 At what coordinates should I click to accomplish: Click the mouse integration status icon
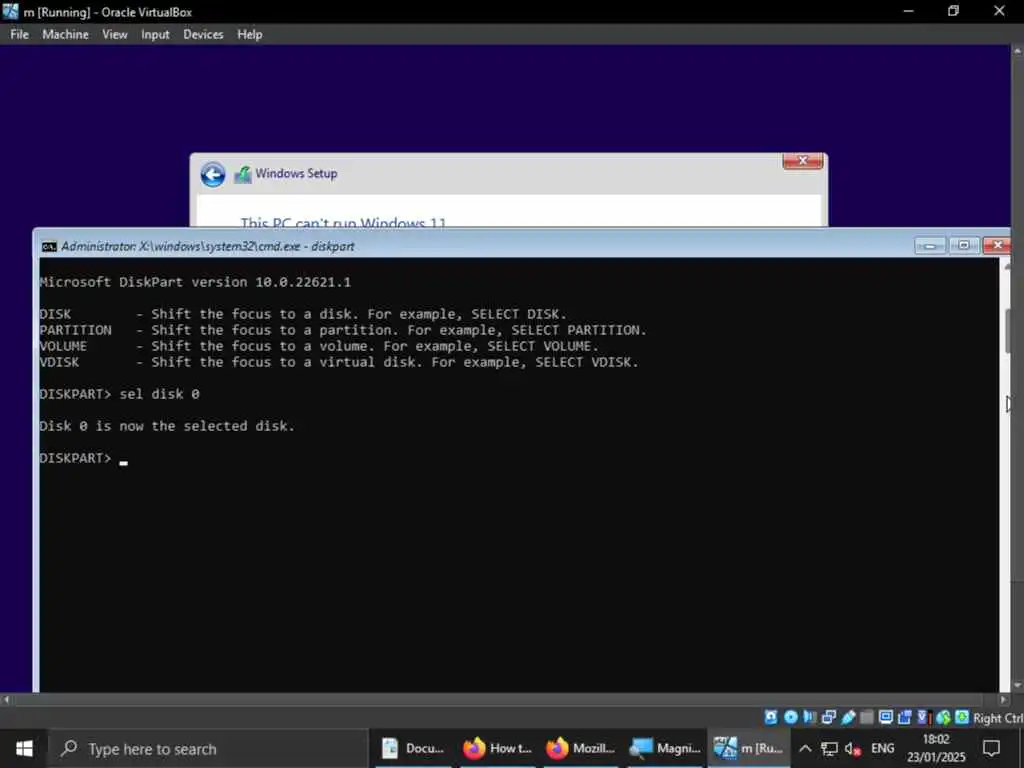click(x=943, y=717)
